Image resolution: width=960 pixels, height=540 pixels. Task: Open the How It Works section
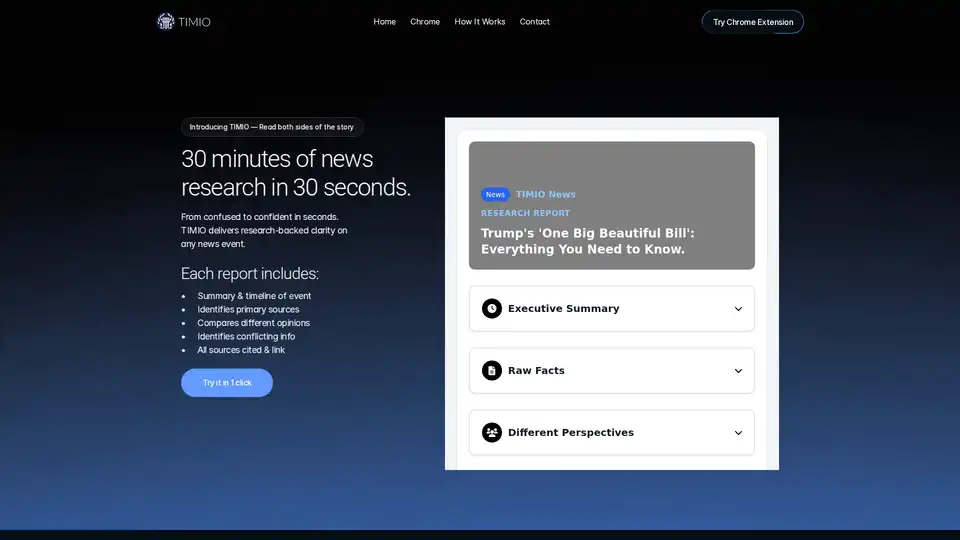480,22
